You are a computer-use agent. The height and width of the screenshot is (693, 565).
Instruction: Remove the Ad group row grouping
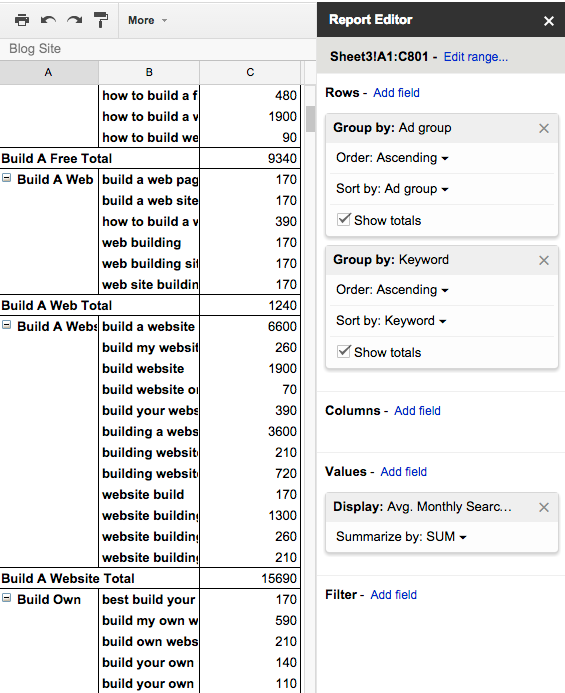[544, 128]
